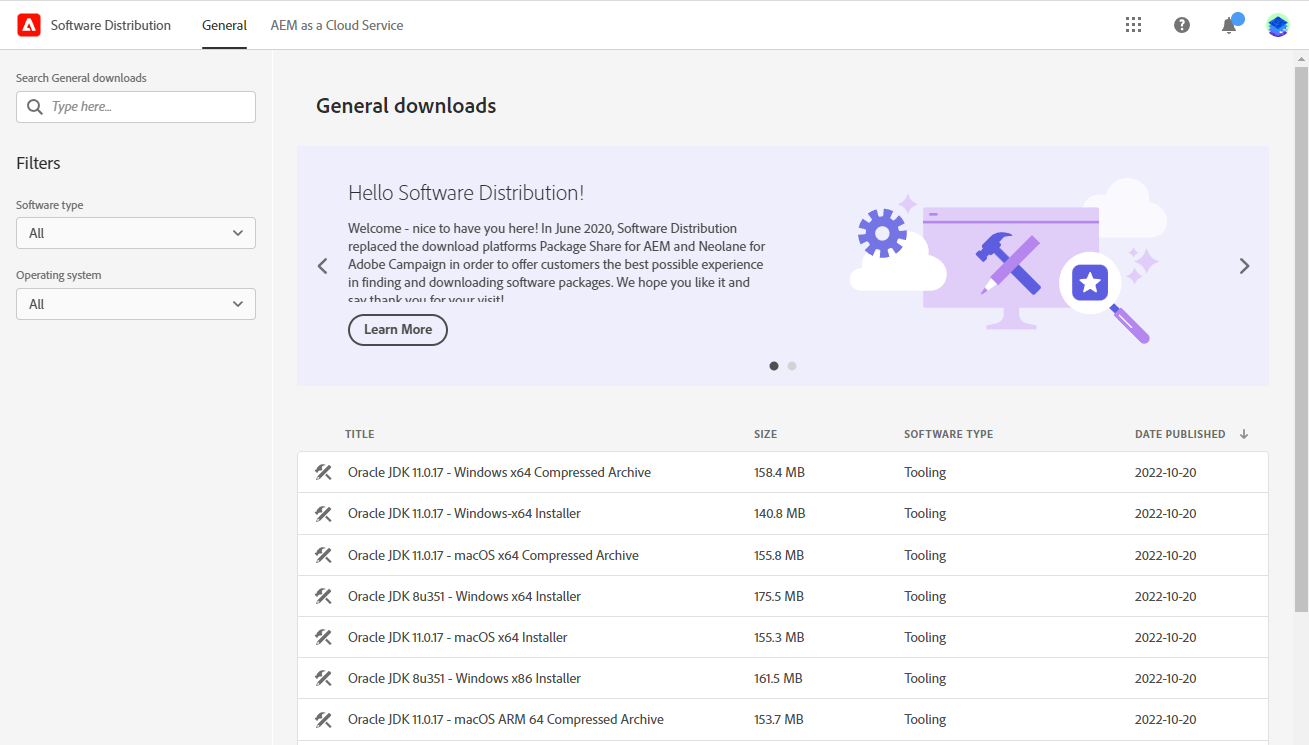The height and width of the screenshot is (745, 1309).
Task: Click tooling icon for macOS x64 Installer row
Action: 323,637
